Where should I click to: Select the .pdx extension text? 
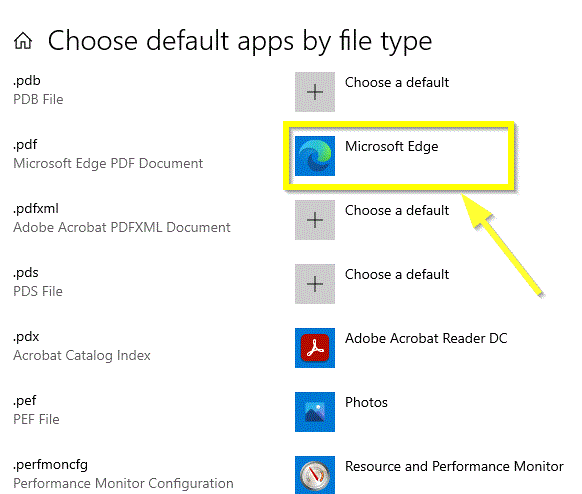(26, 337)
